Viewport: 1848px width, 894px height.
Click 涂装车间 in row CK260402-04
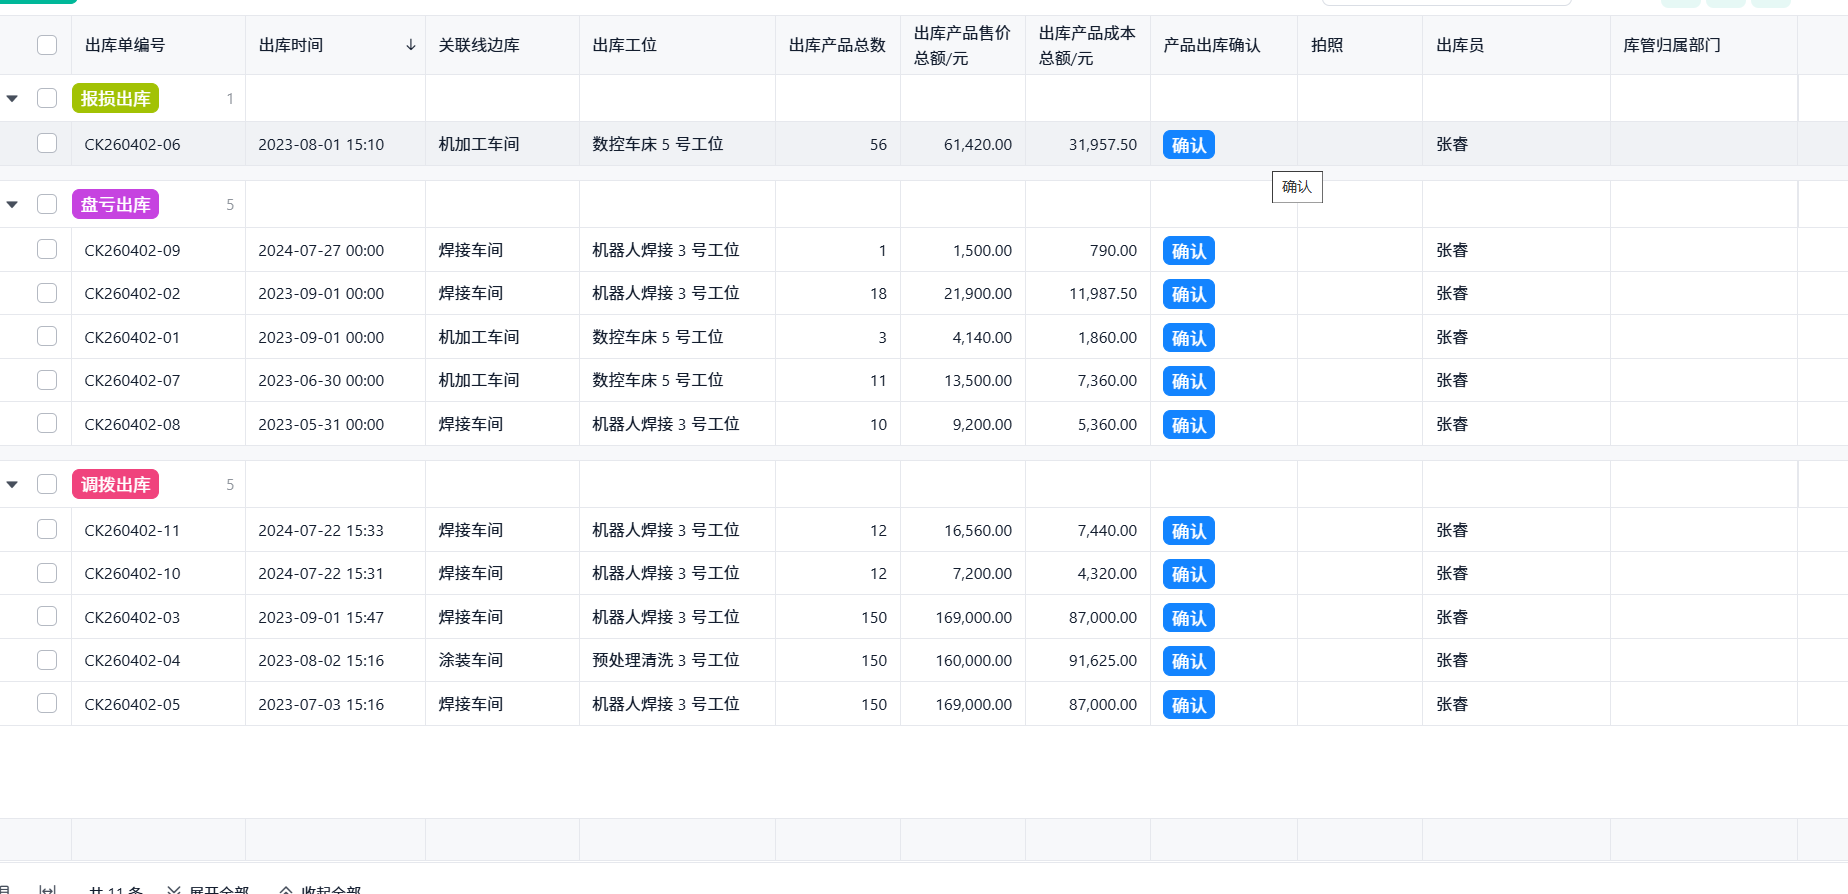click(x=471, y=660)
